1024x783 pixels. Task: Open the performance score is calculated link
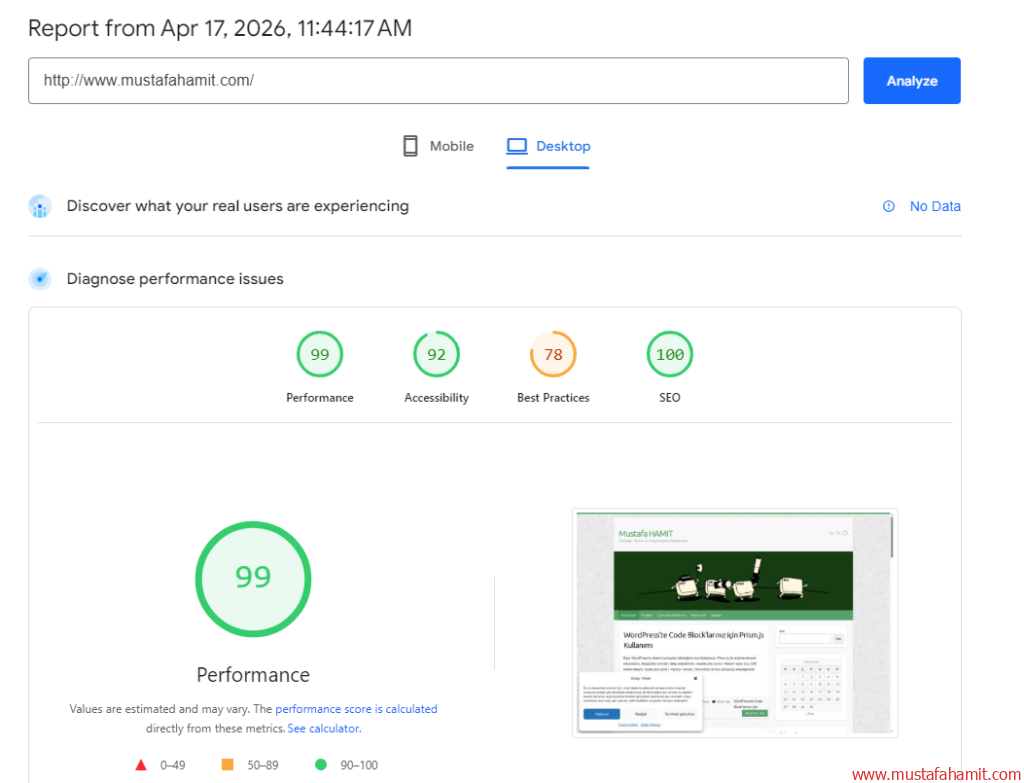(356, 709)
